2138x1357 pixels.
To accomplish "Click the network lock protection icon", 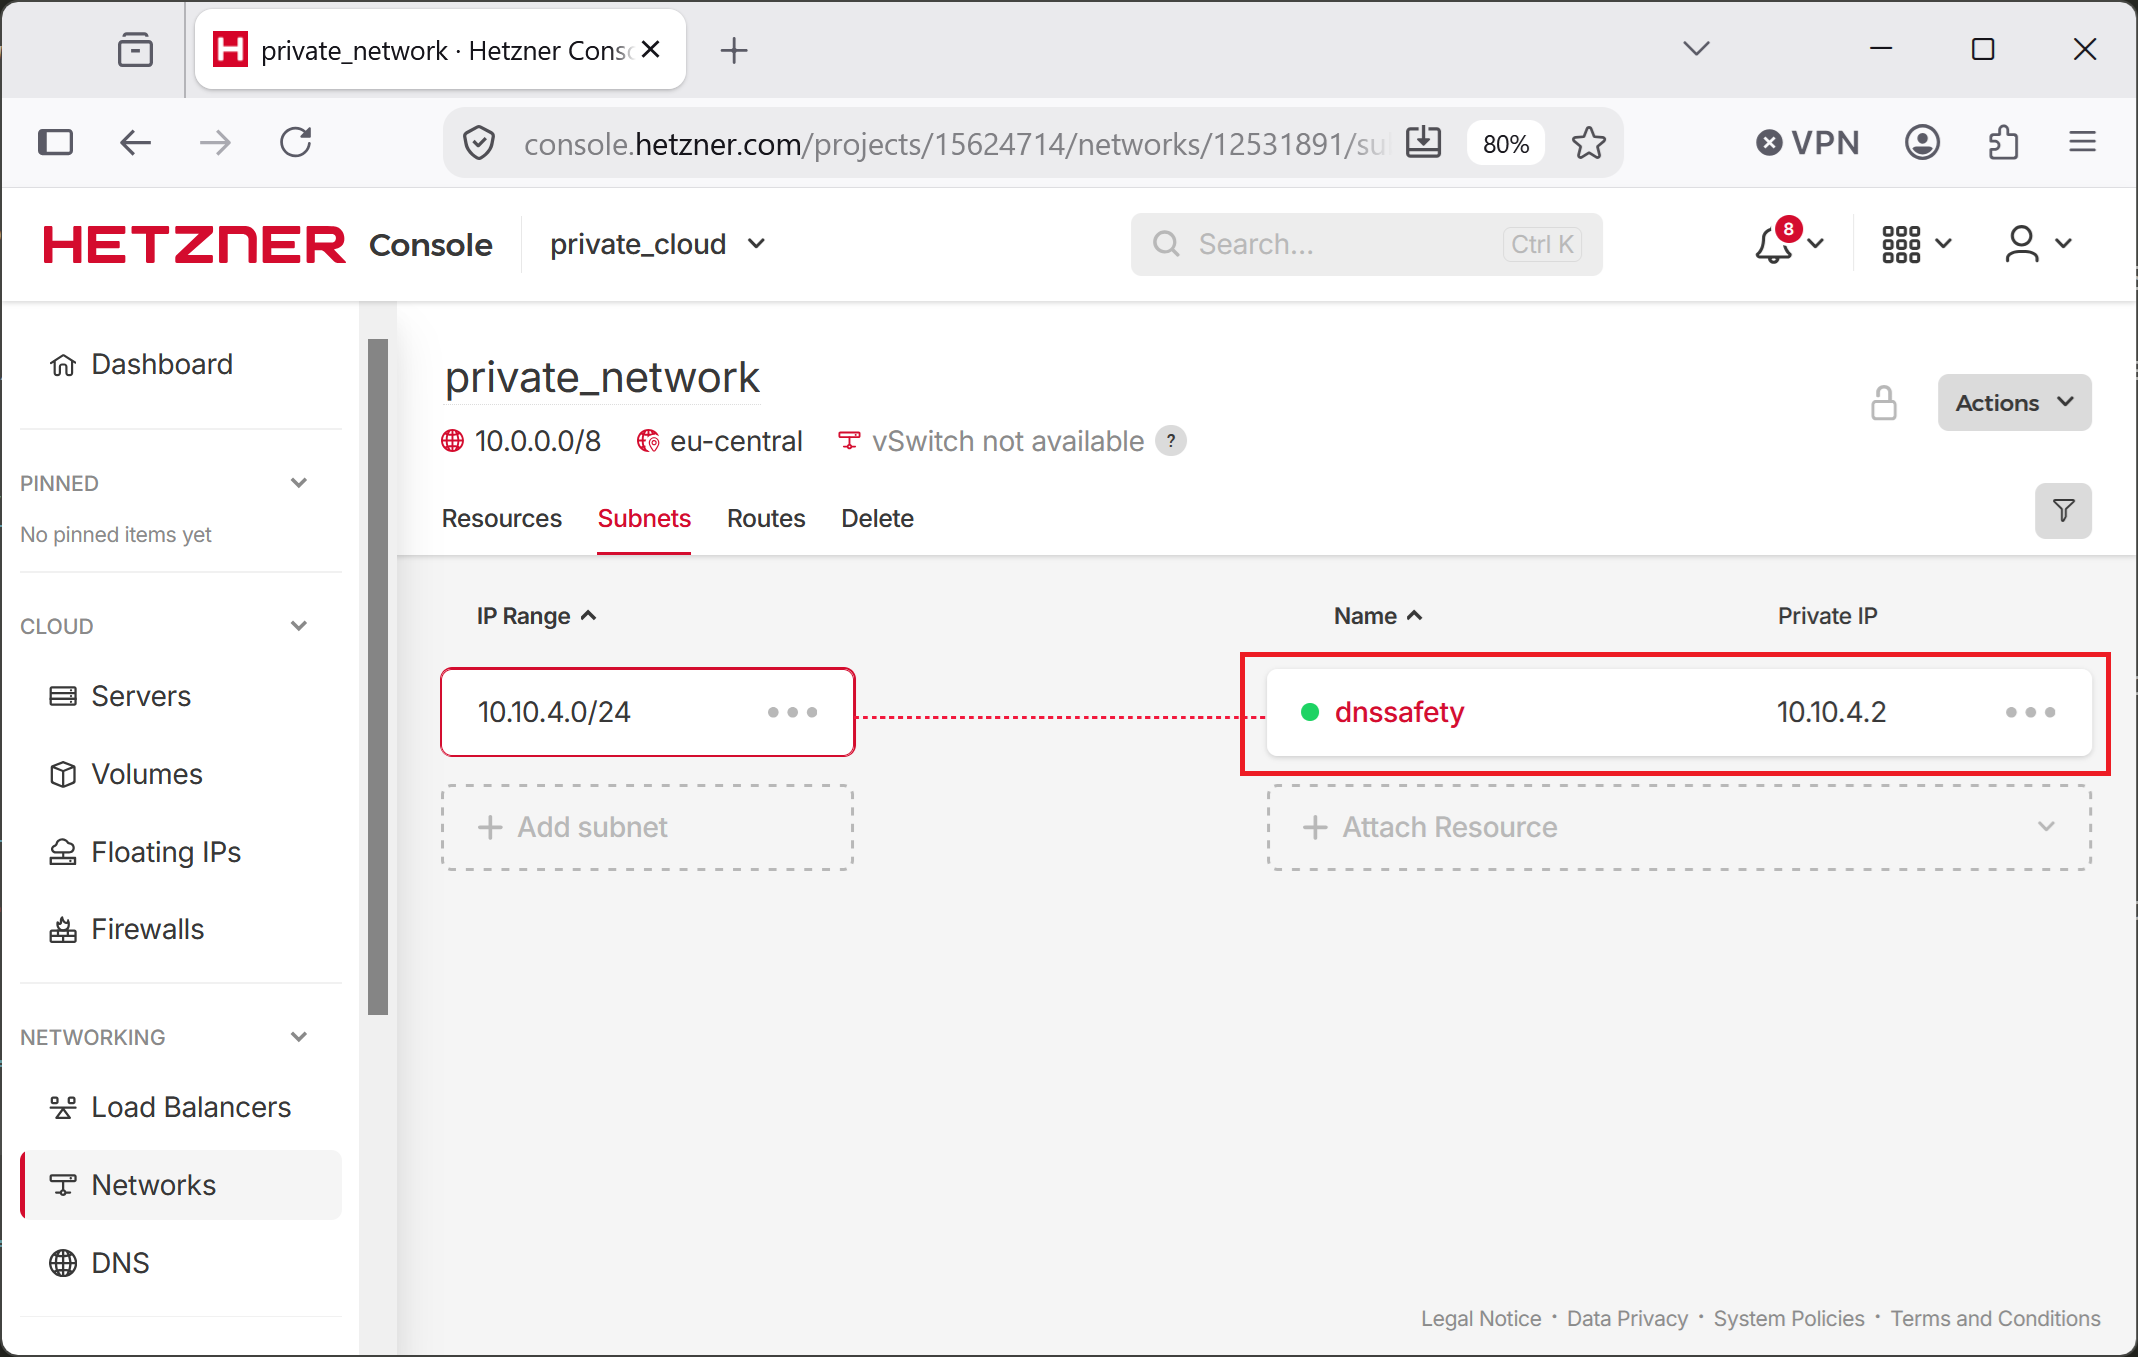I will (x=1884, y=403).
